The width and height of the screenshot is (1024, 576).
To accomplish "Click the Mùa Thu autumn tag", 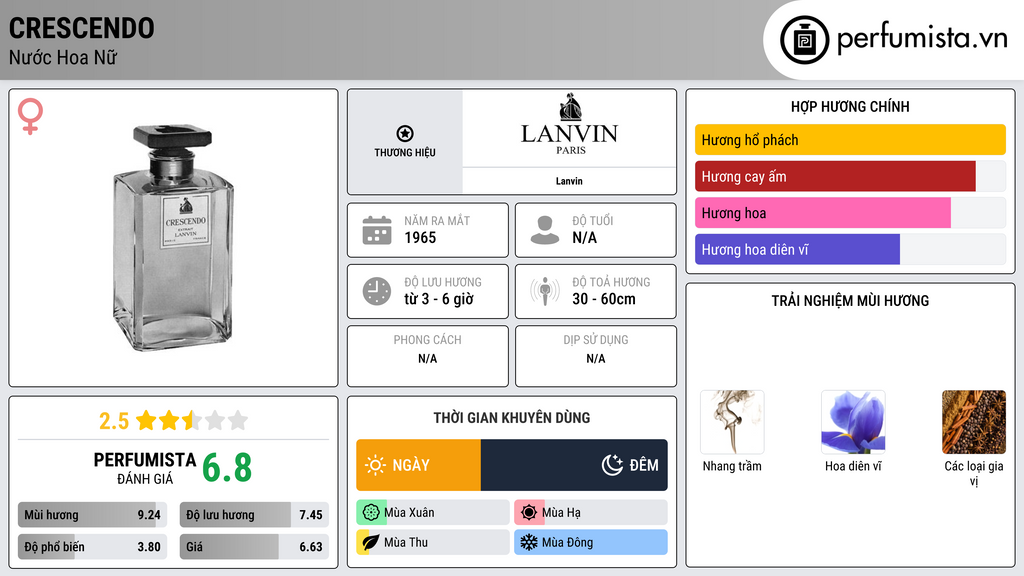I will pos(432,542).
